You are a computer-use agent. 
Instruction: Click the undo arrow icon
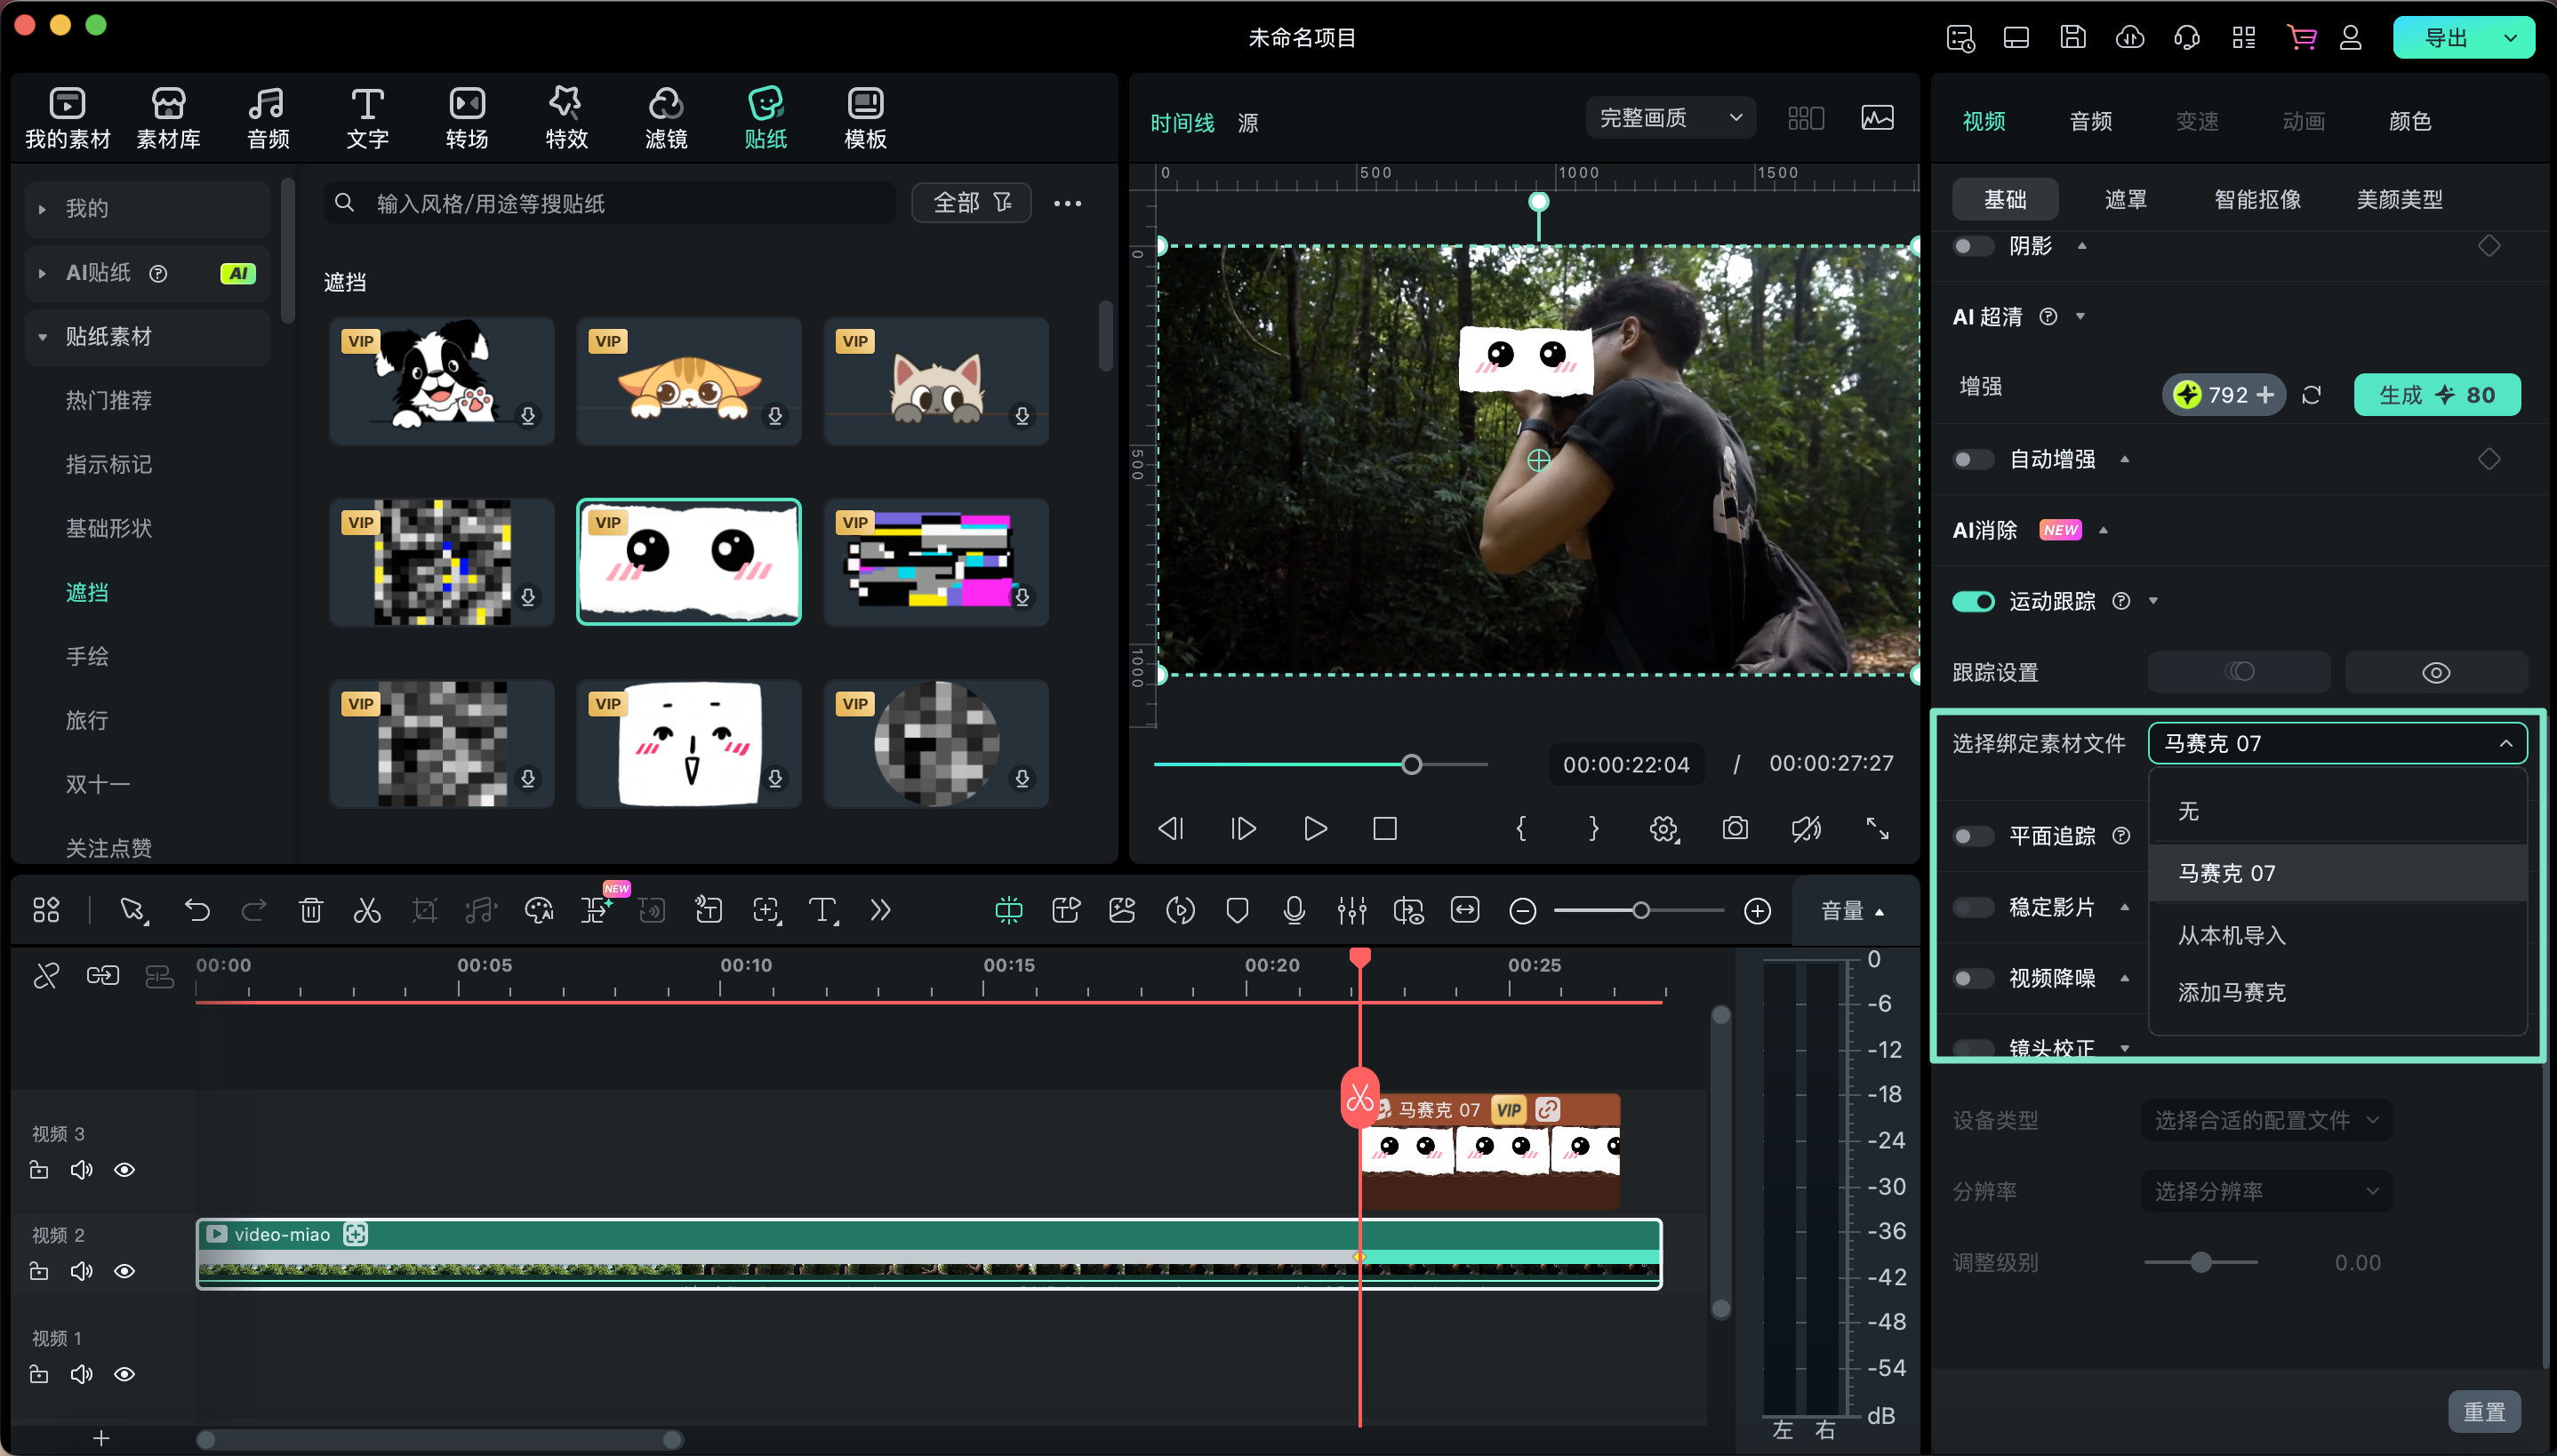click(197, 910)
